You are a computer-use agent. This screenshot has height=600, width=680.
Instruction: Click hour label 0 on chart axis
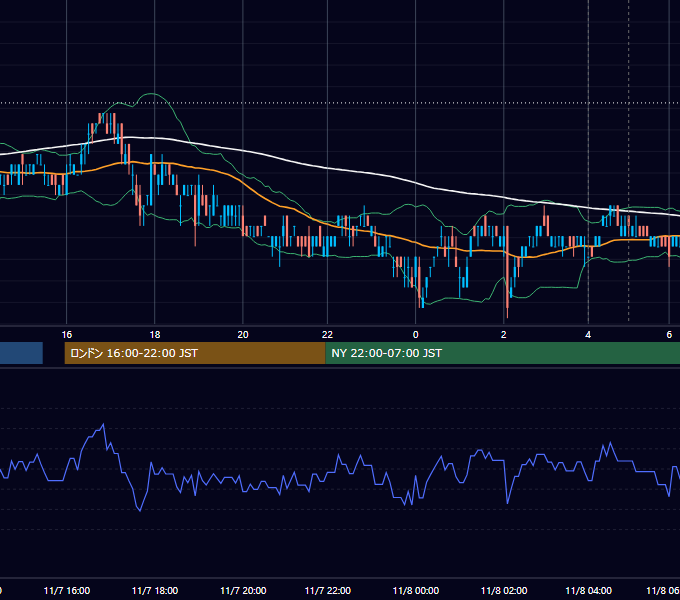(x=415, y=335)
